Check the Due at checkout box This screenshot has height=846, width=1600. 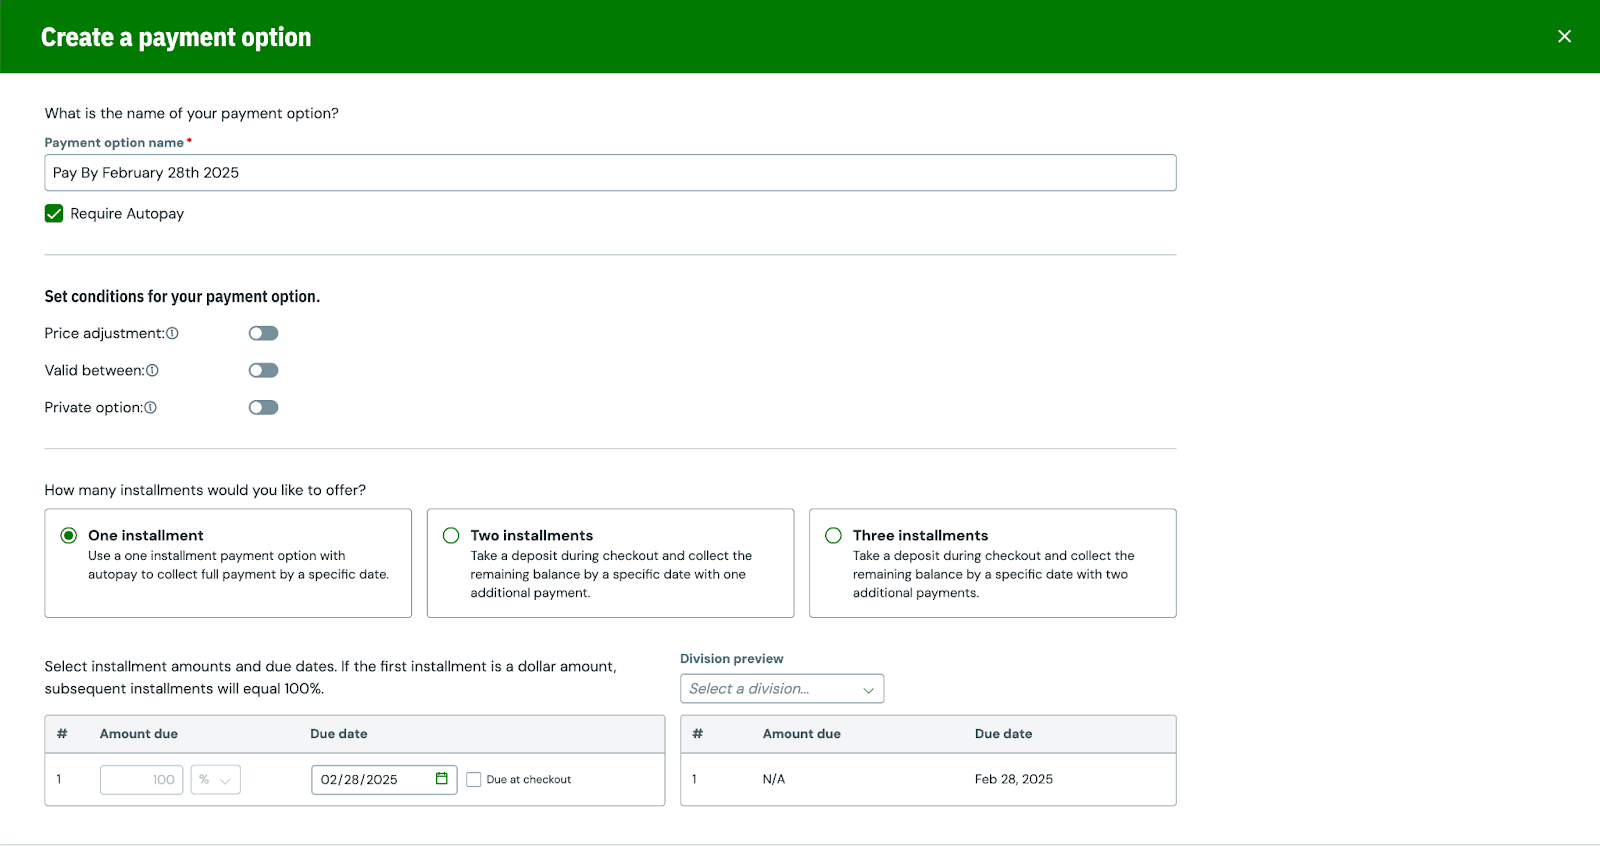pos(474,780)
